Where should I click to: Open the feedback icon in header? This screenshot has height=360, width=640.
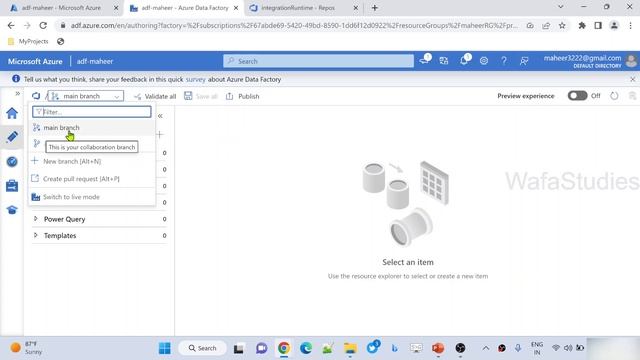[524, 61]
